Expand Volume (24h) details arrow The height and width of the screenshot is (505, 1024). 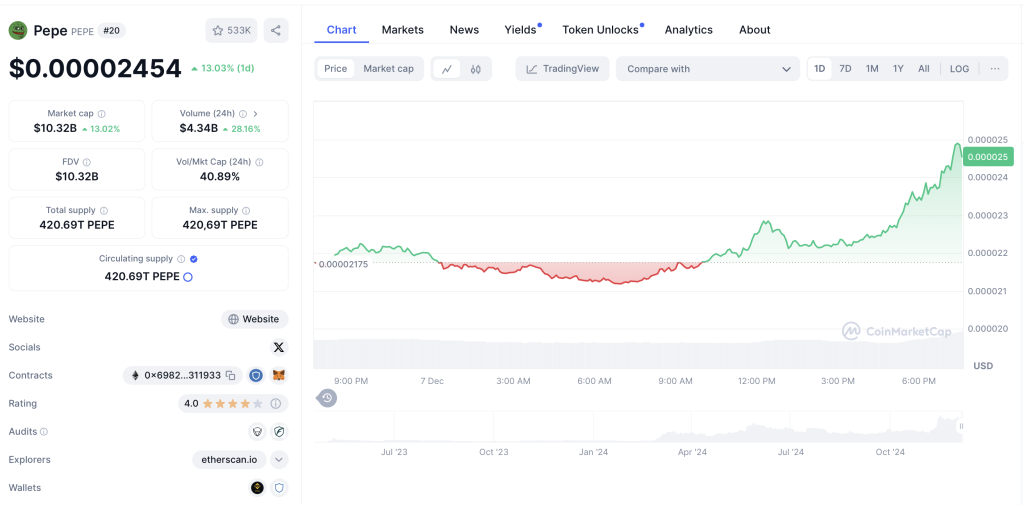pyautogui.click(x=255, y=114)
